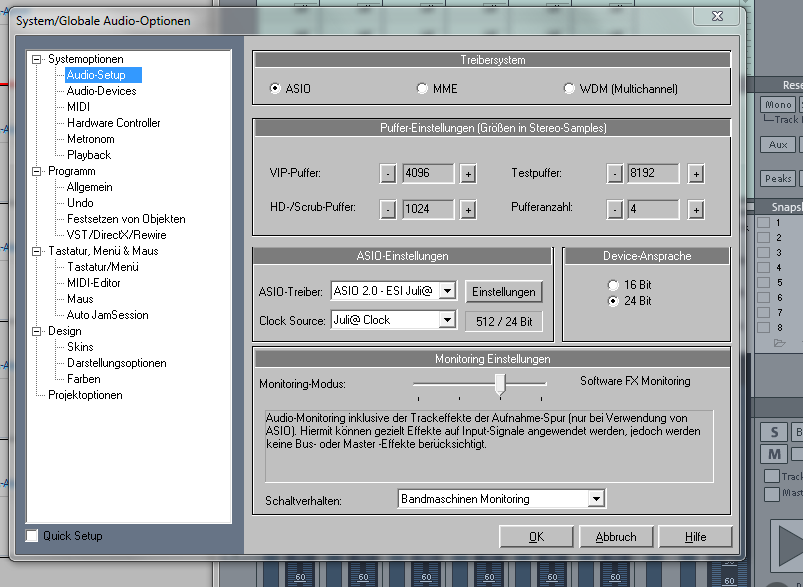
Task: Click the ASIO Einstellungen button
Action: [x=504, y=291]
